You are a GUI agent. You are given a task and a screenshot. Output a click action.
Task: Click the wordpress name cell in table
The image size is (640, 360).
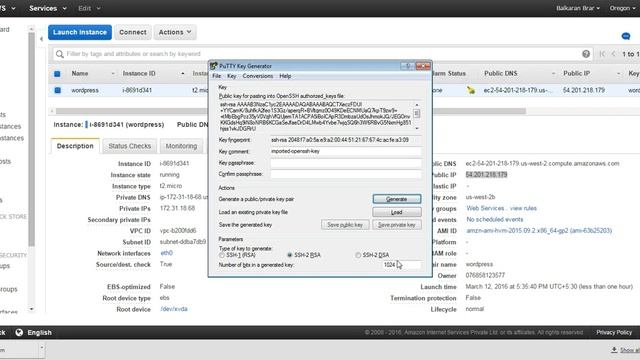click(85, 90)
